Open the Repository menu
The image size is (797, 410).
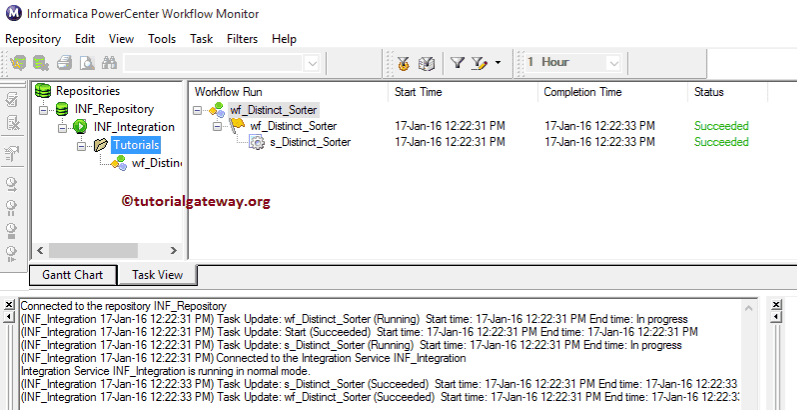[x=33, y=39]
